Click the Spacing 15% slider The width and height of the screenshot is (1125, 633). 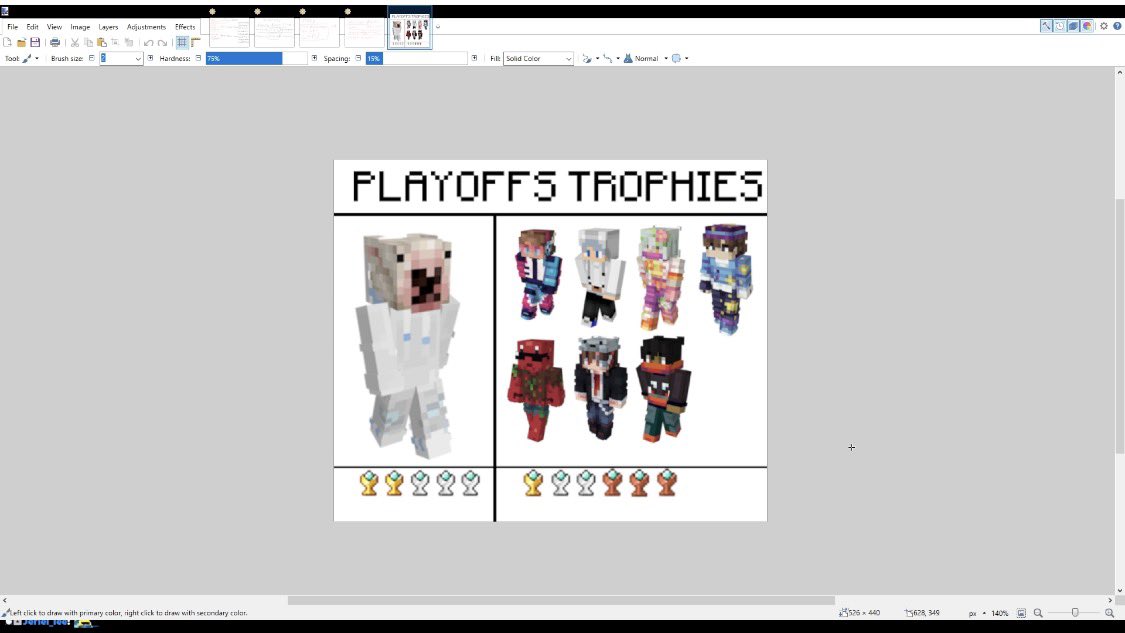[416, 58]
